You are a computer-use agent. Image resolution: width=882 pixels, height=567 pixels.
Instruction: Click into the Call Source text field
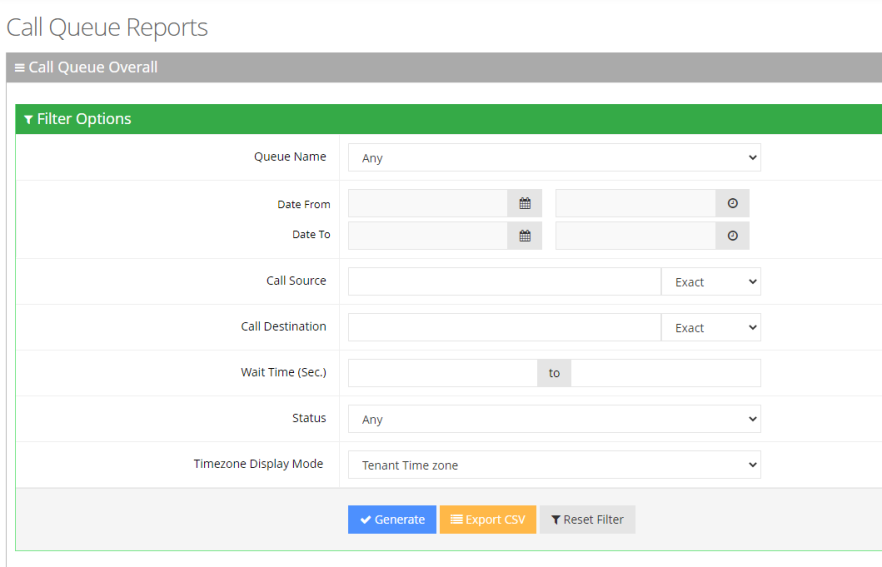(x=504, y=282)
